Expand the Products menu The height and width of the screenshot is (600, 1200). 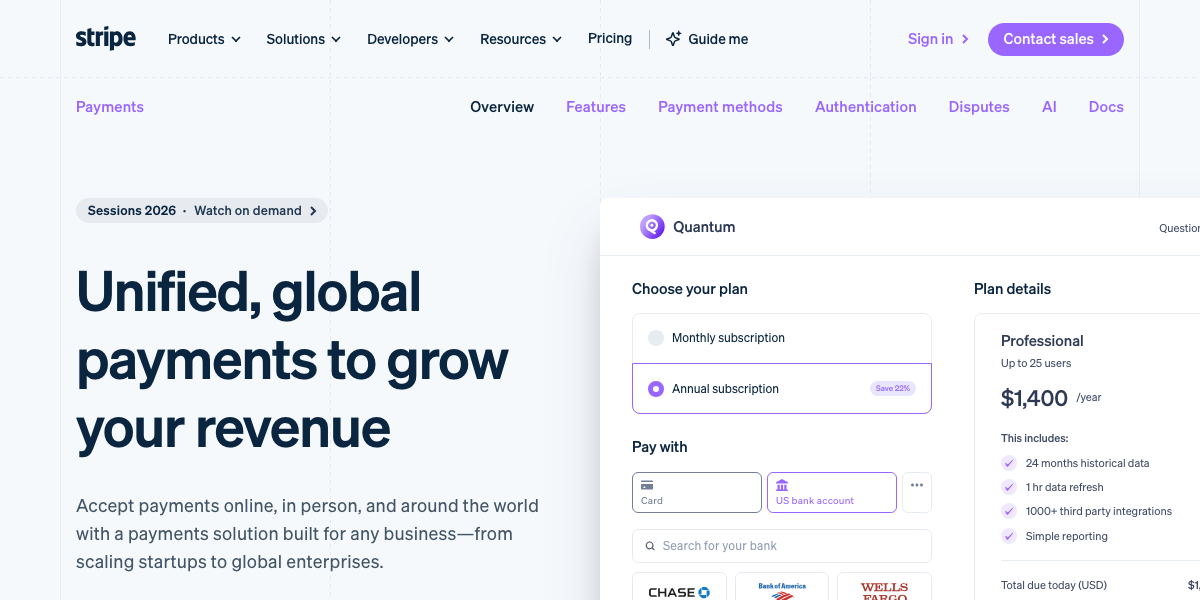coord(204,39)
